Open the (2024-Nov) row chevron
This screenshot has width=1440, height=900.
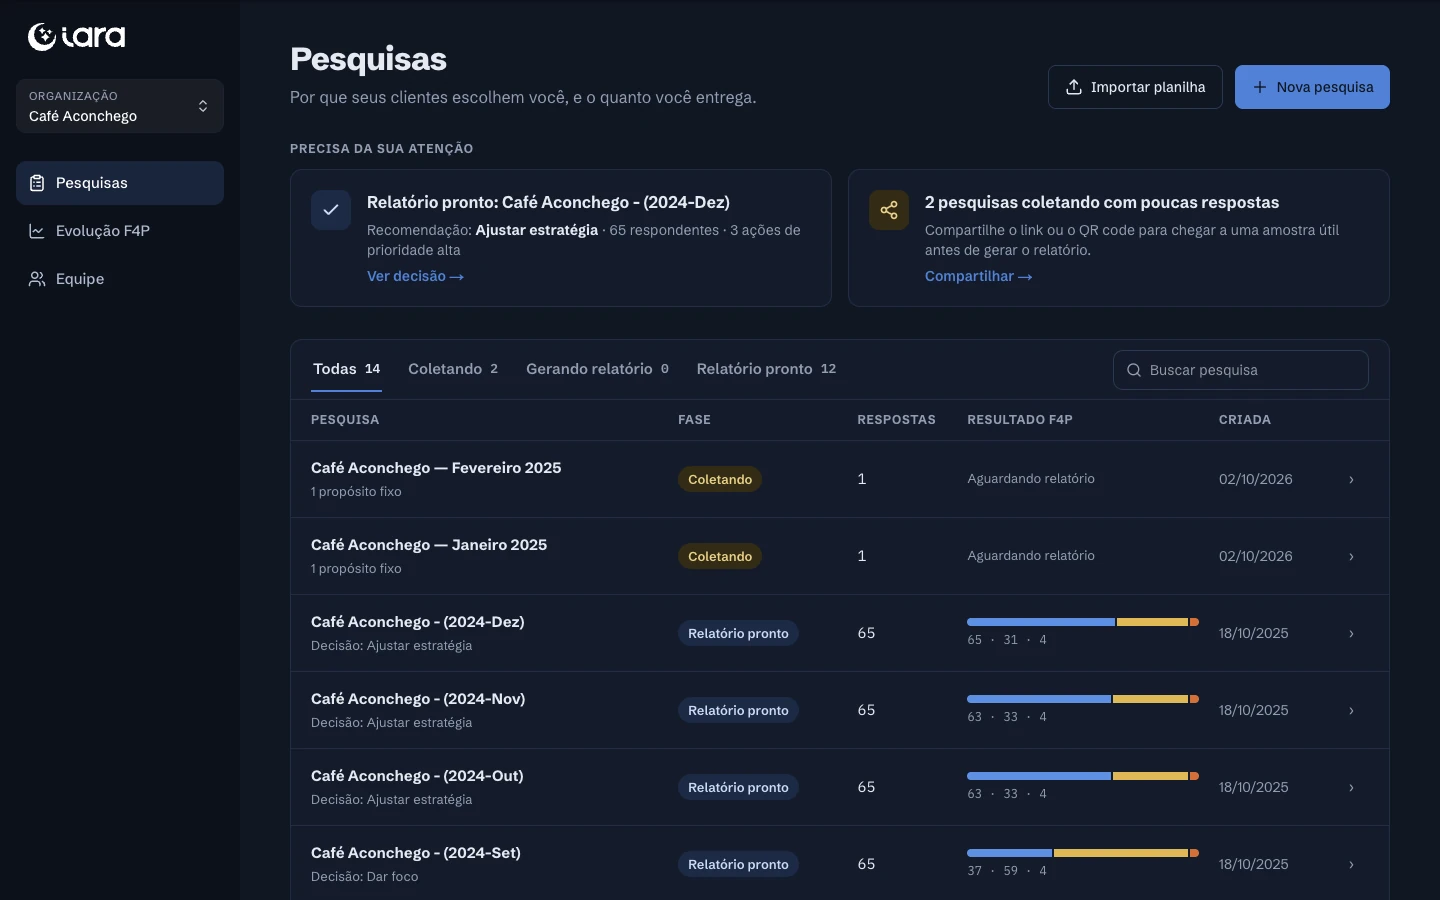pyautogui.click(x=1351, y=711)
